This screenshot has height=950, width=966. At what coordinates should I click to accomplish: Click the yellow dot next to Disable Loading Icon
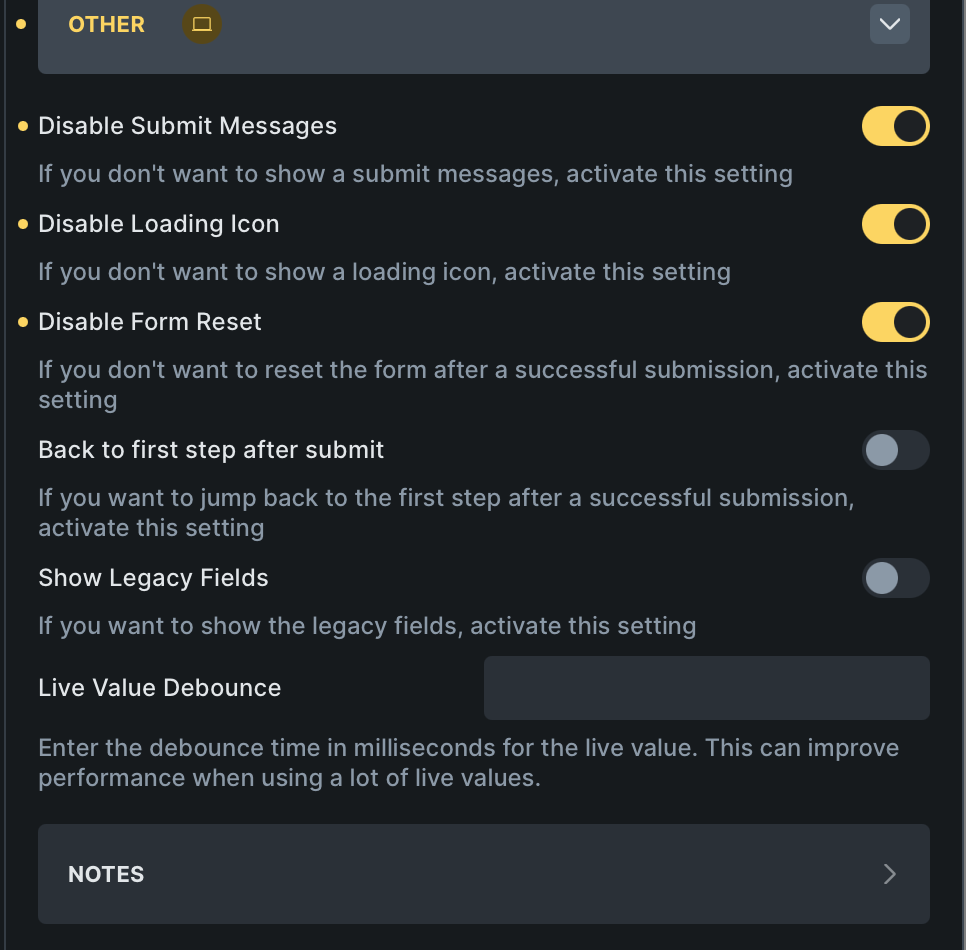(22, 224)
